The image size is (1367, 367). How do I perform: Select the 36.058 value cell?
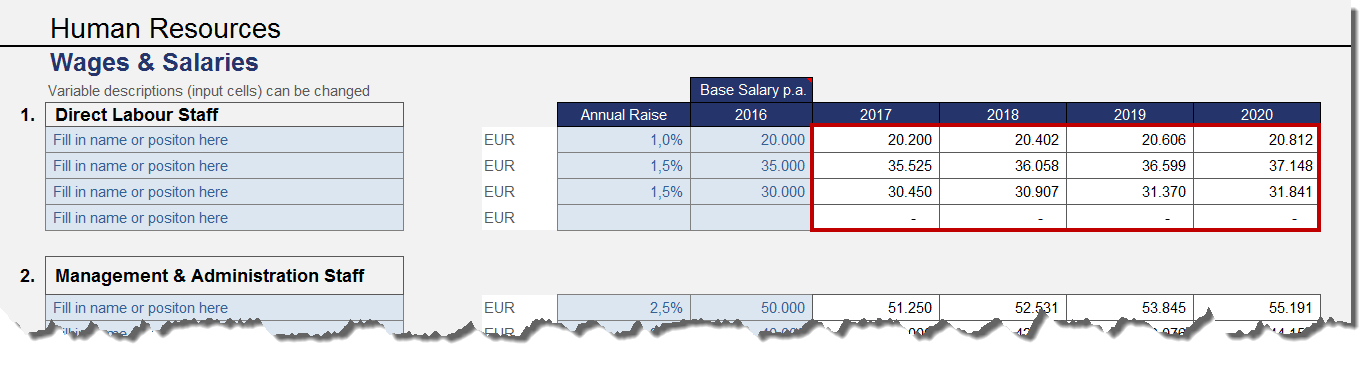tap(1003, 166)
